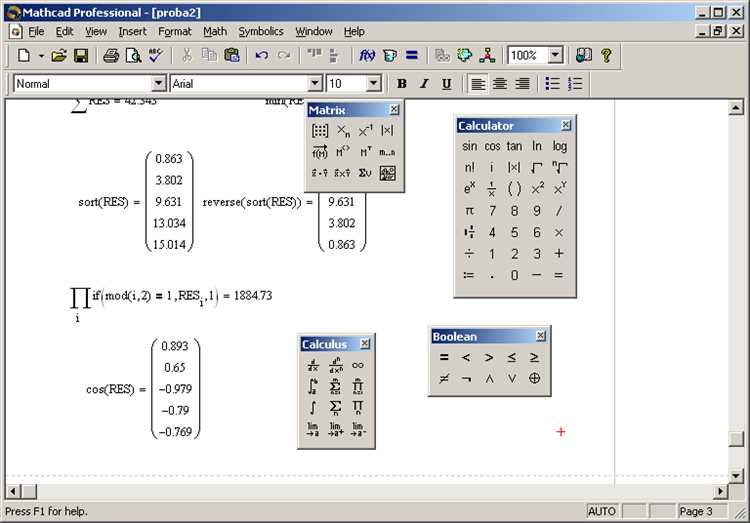Expand the Normal style dropdown
The image size is (750, 523).
[158, 84]
